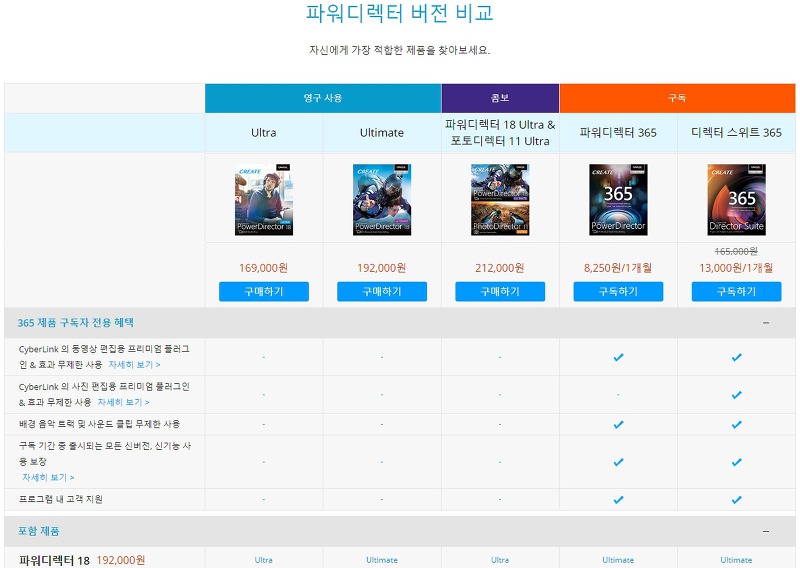Click the 프로그램 내 고객 지원 row label
800x568 pixels.
click(x=61, y=499)
